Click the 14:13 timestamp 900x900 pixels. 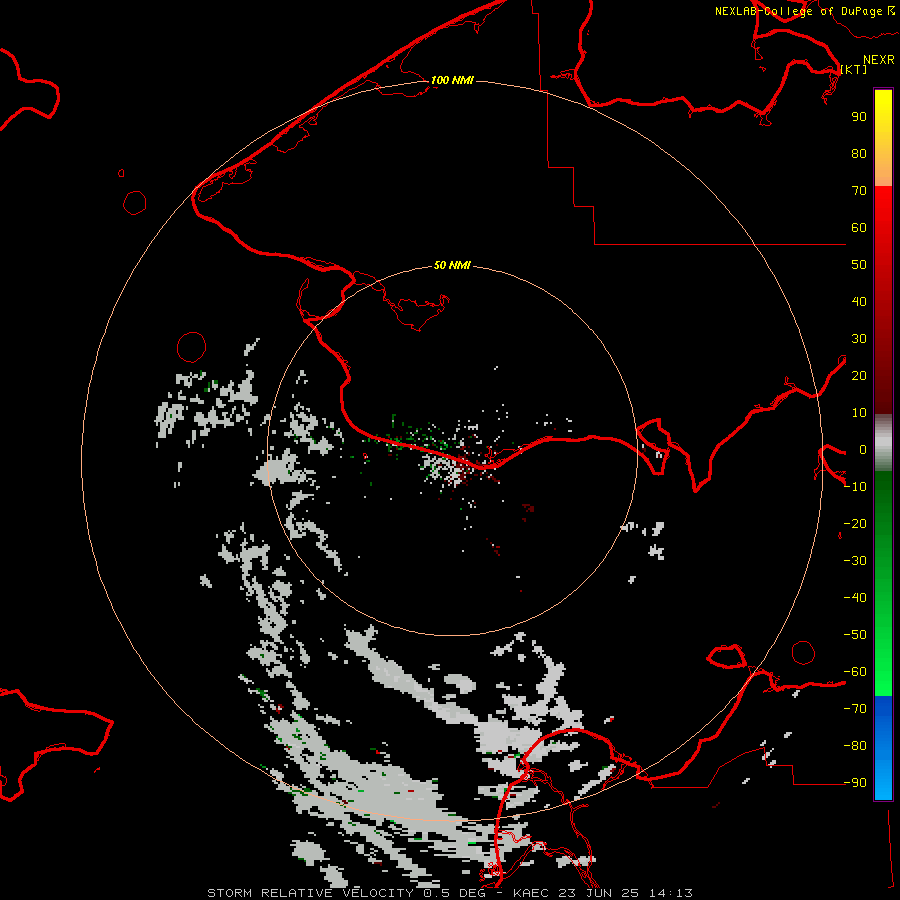(x=671, y=893)
